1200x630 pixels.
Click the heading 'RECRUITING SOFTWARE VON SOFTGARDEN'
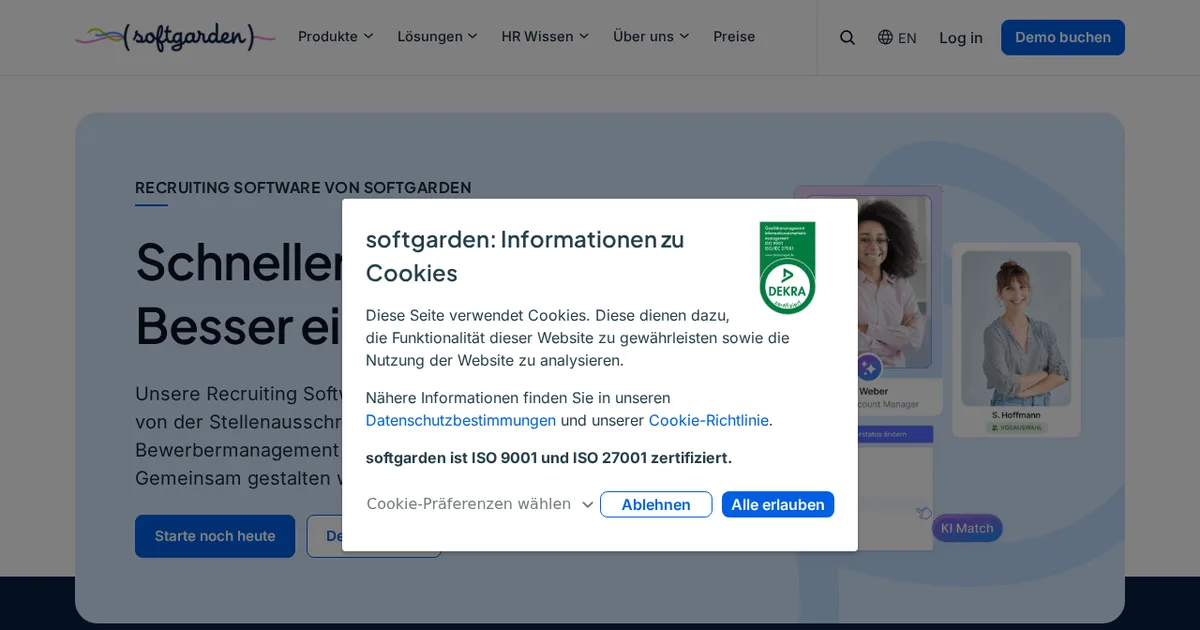[303, 187]
